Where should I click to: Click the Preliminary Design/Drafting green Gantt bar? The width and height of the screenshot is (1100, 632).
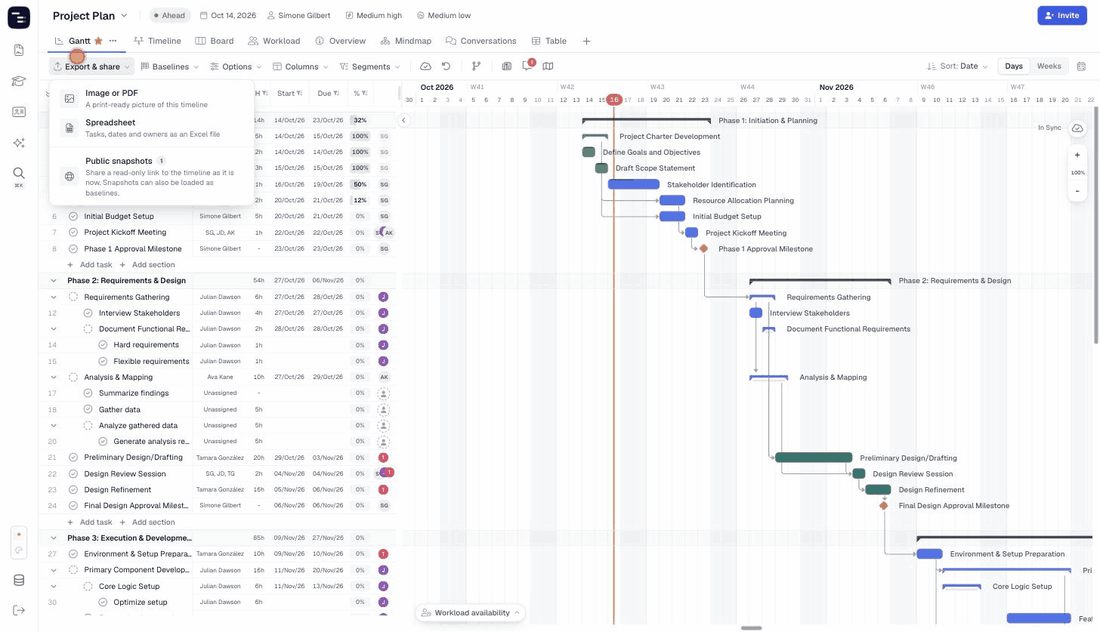[x=814, y=457]
